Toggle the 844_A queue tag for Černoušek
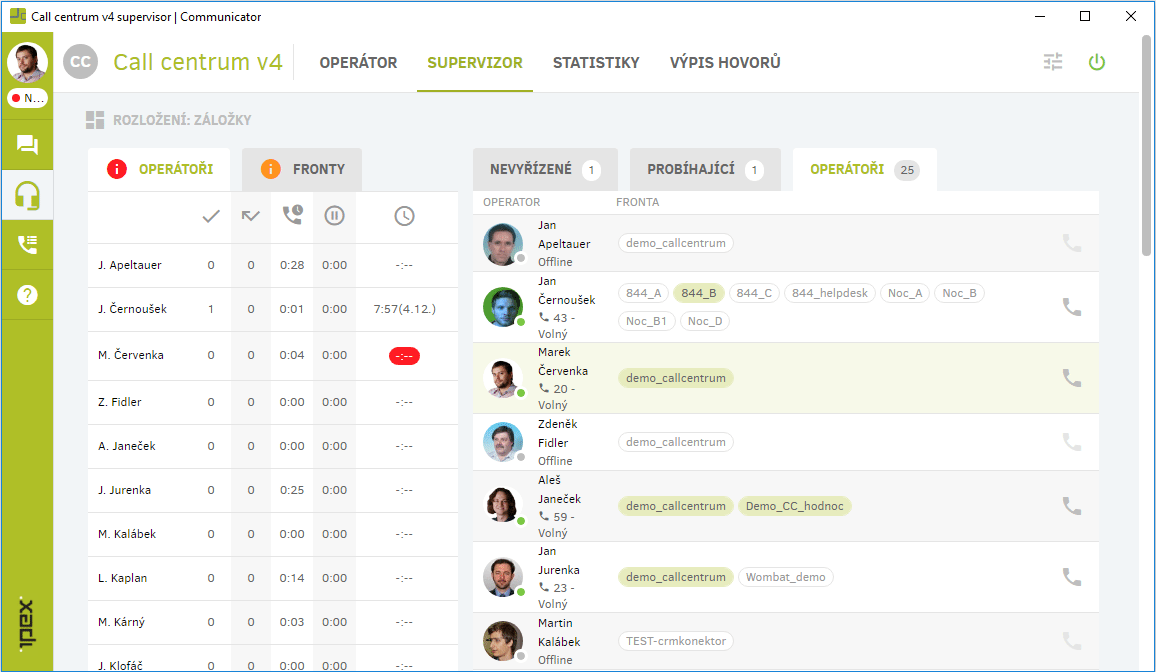Screen dimensions: 1156x672 [644, 293]
